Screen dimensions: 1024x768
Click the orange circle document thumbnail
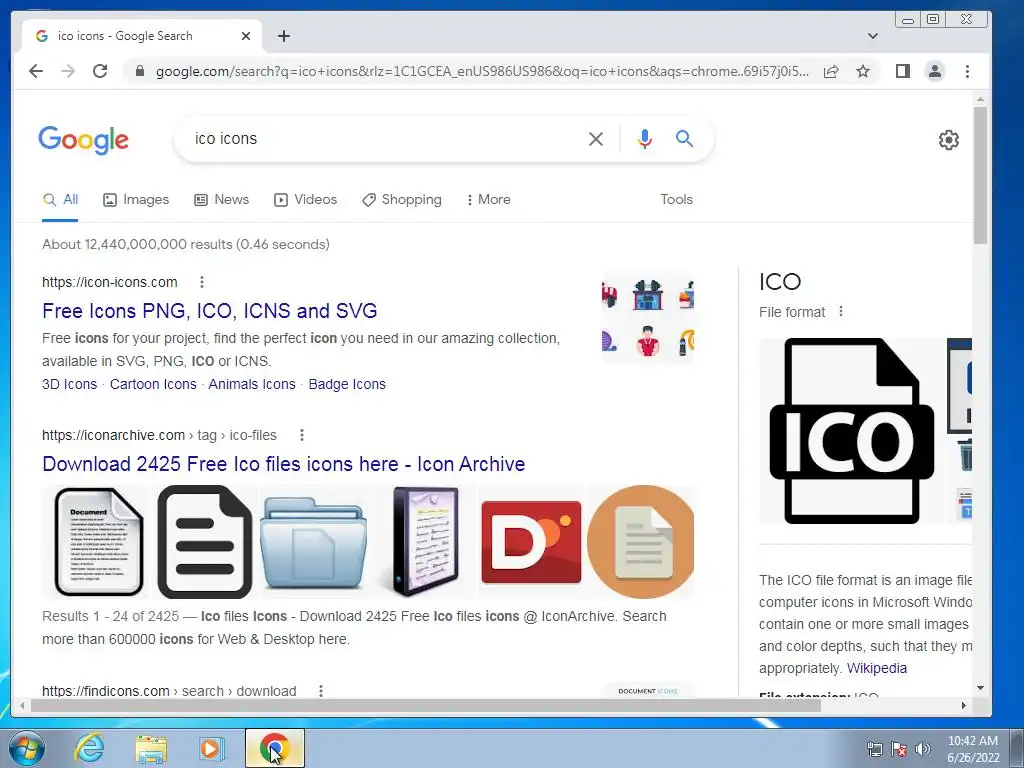coord(641,541)
